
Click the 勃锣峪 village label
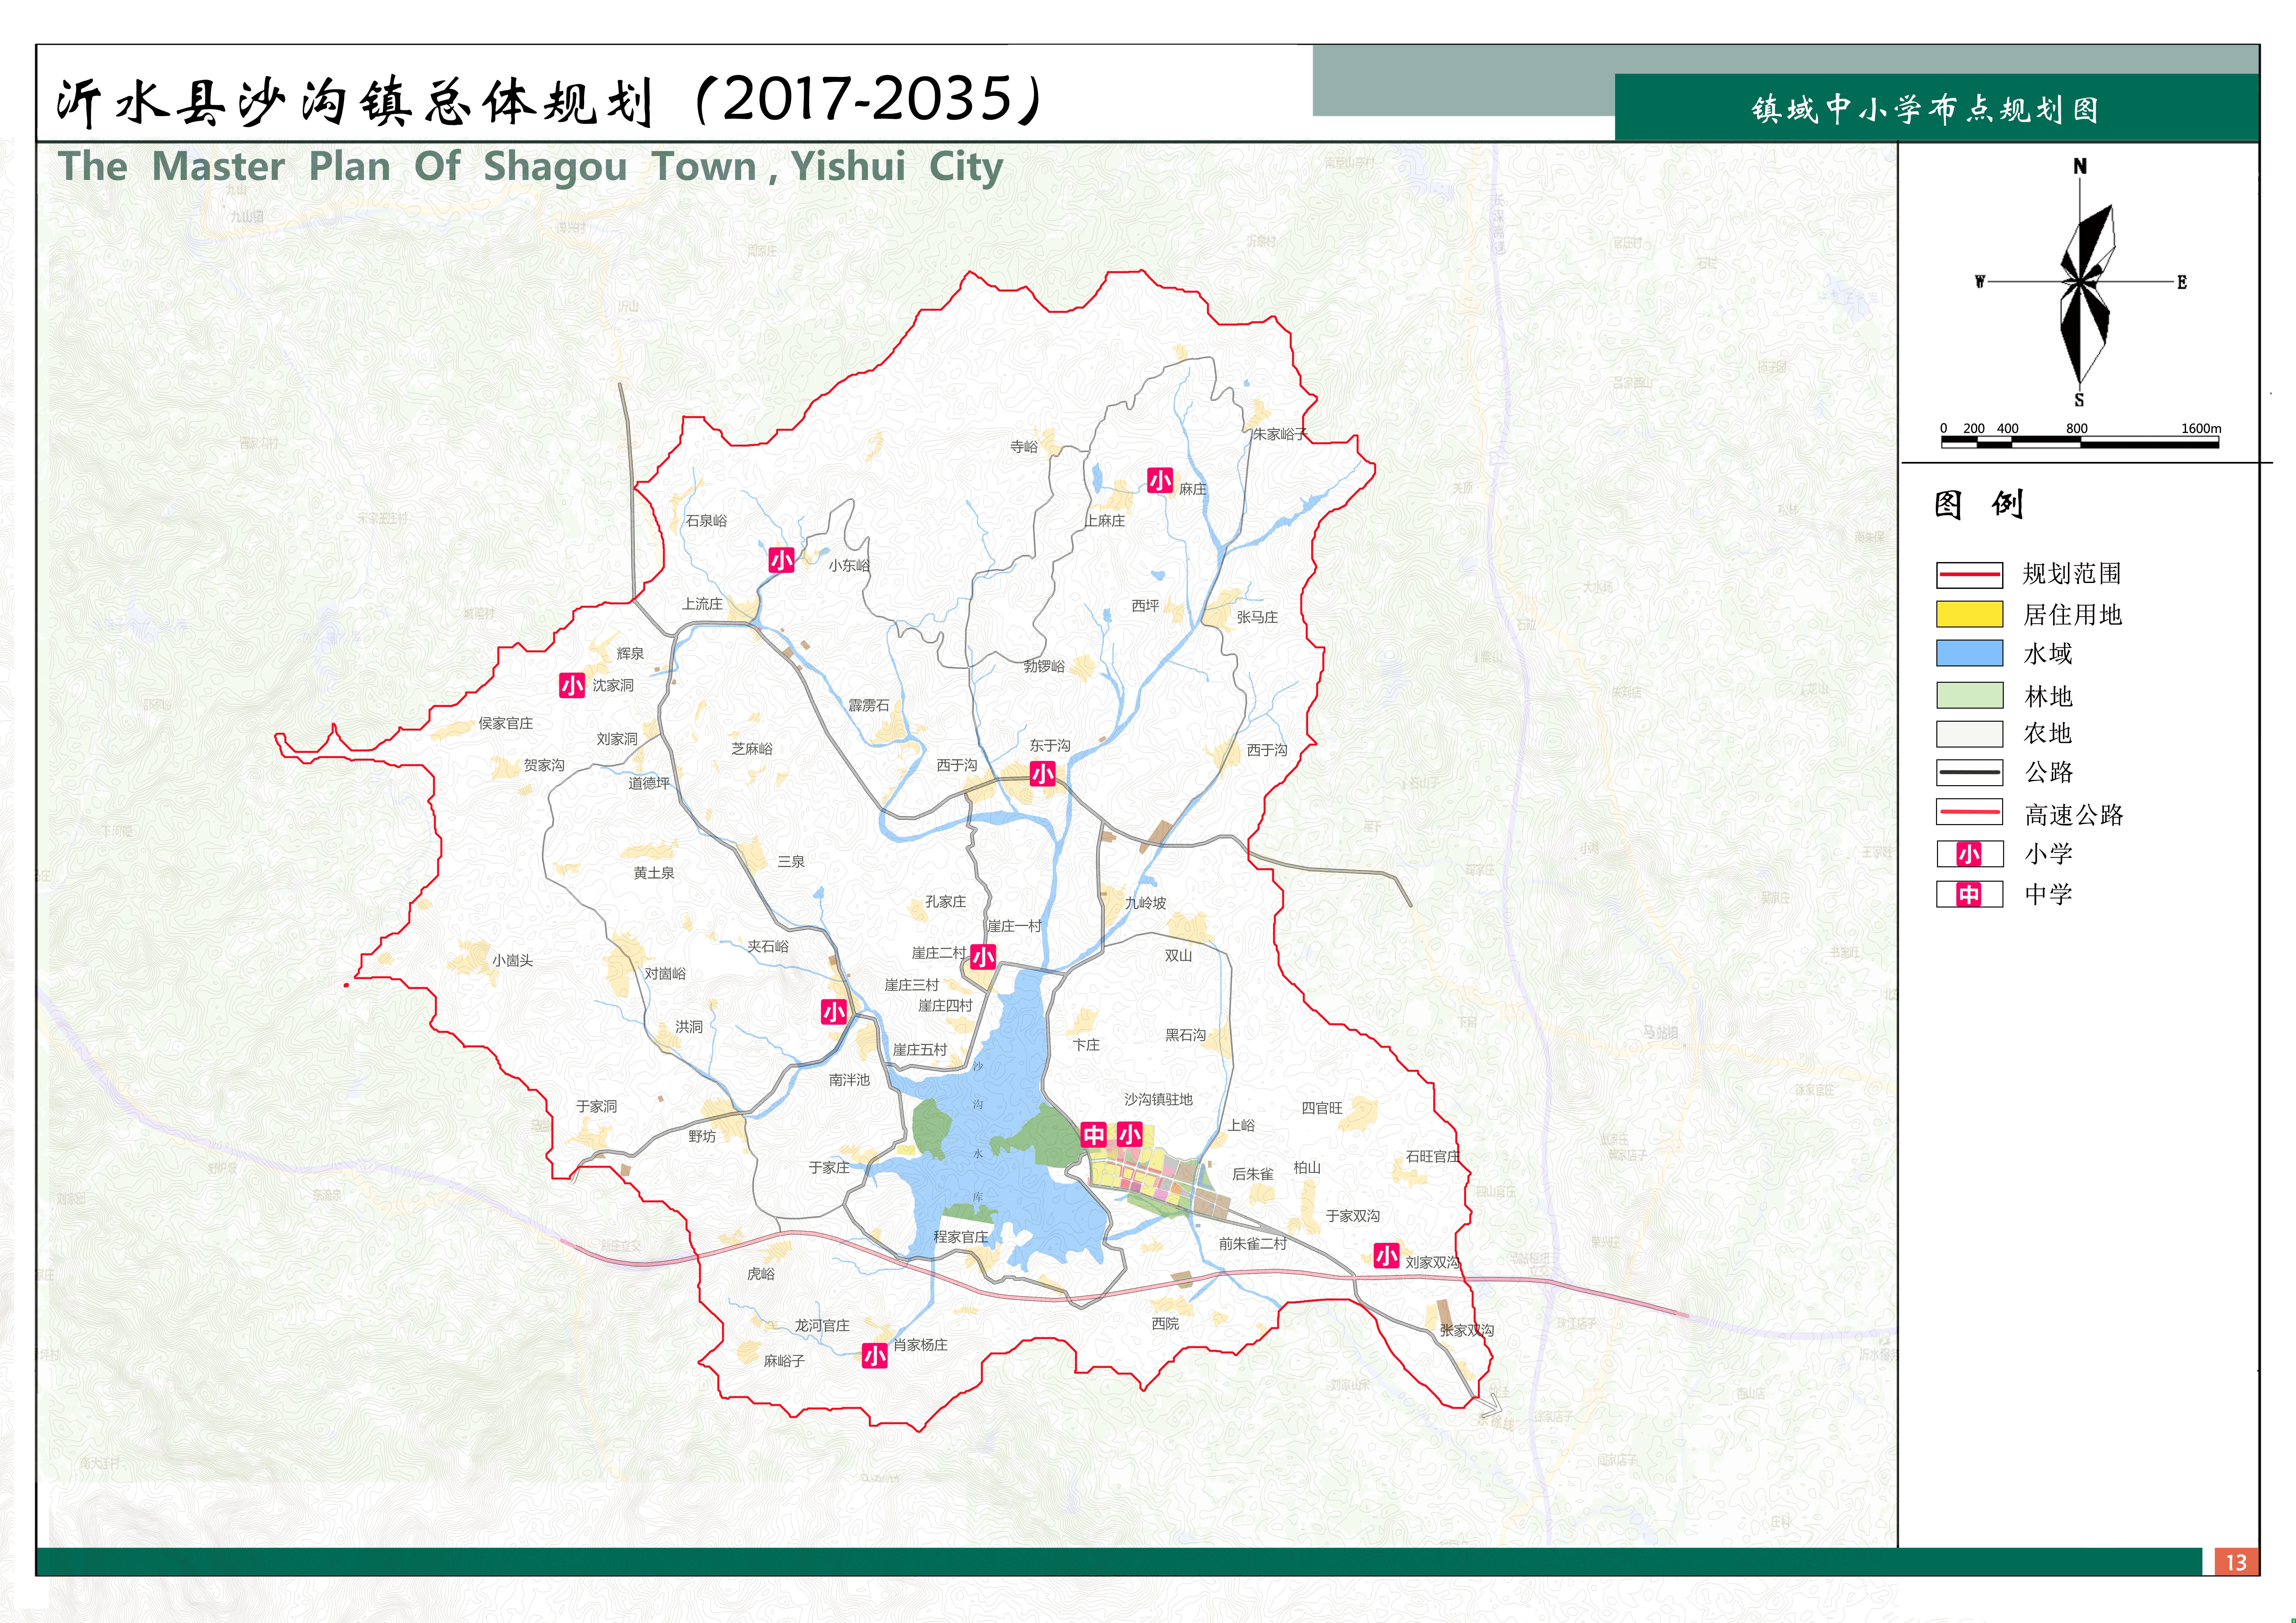[1044, 666]
